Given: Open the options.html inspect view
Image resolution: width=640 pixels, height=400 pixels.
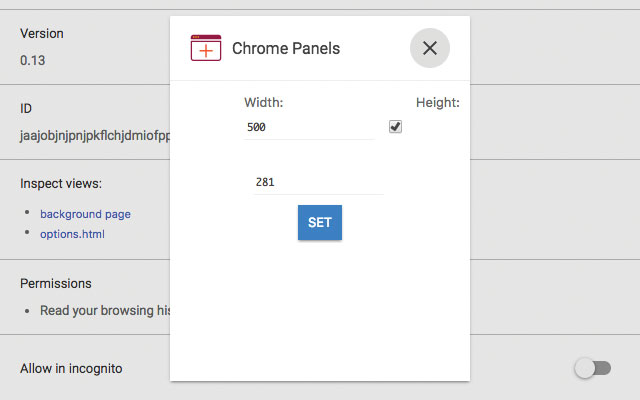Looking at the screenshot, I should [x=72, y=234].
